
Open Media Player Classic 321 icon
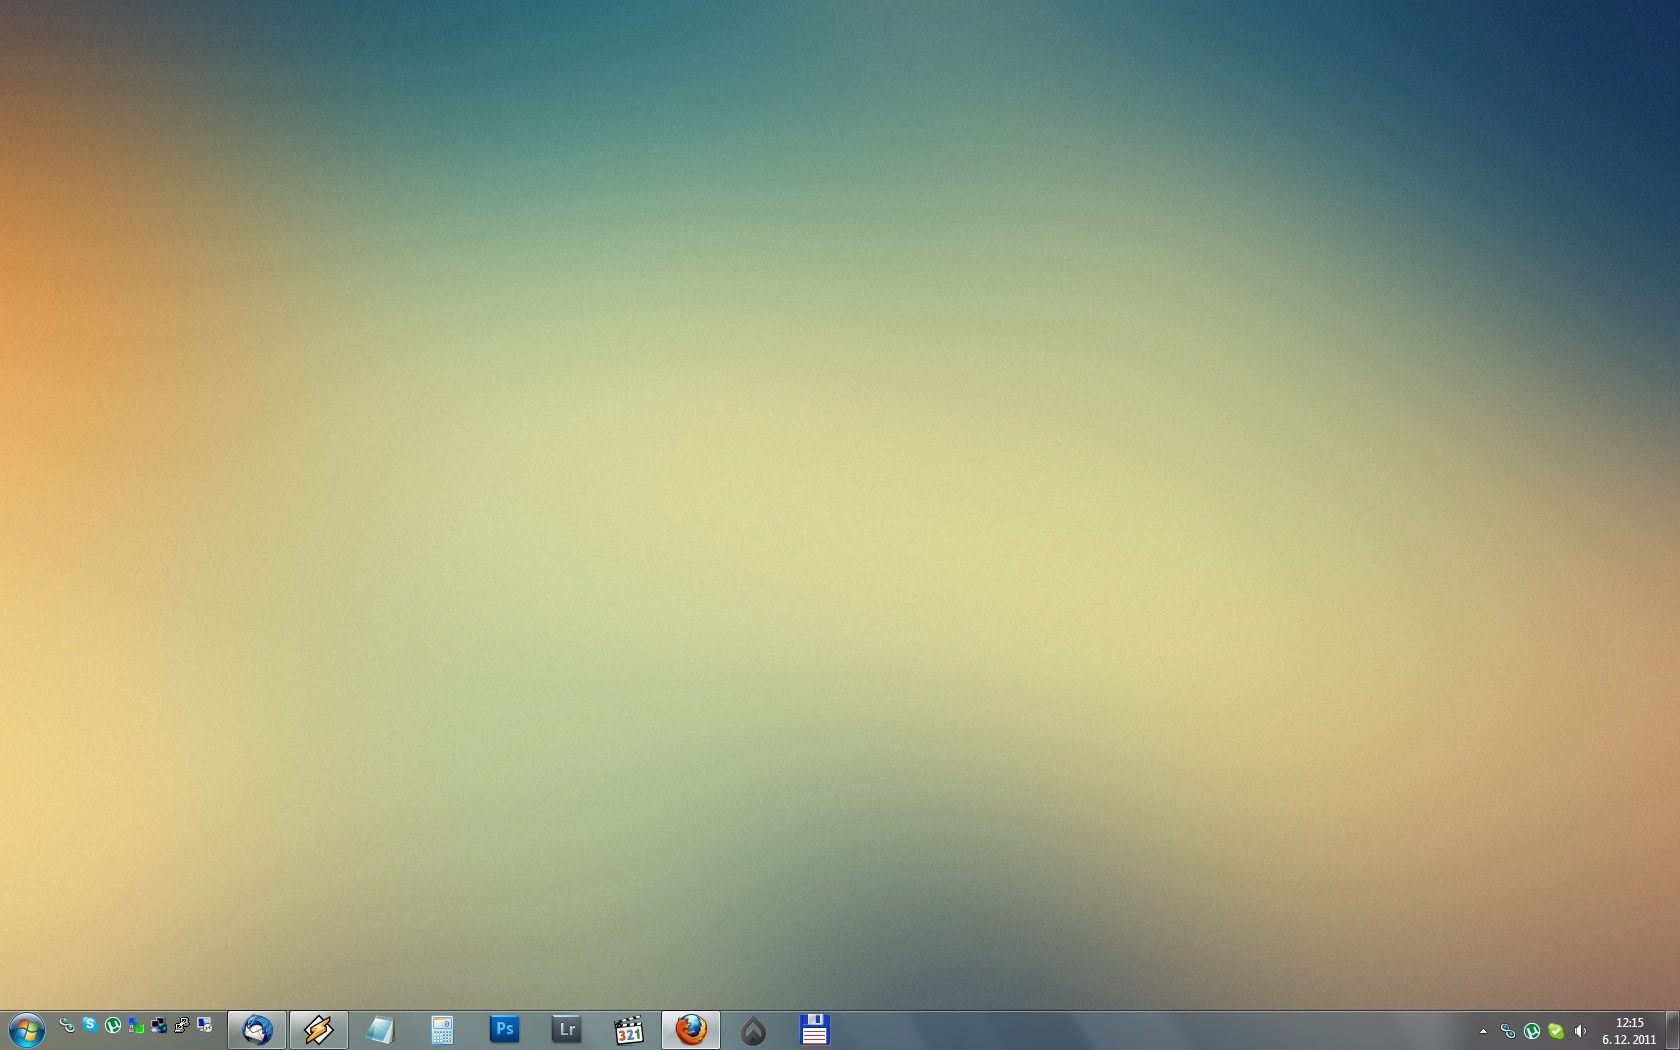click(629, 1030)
